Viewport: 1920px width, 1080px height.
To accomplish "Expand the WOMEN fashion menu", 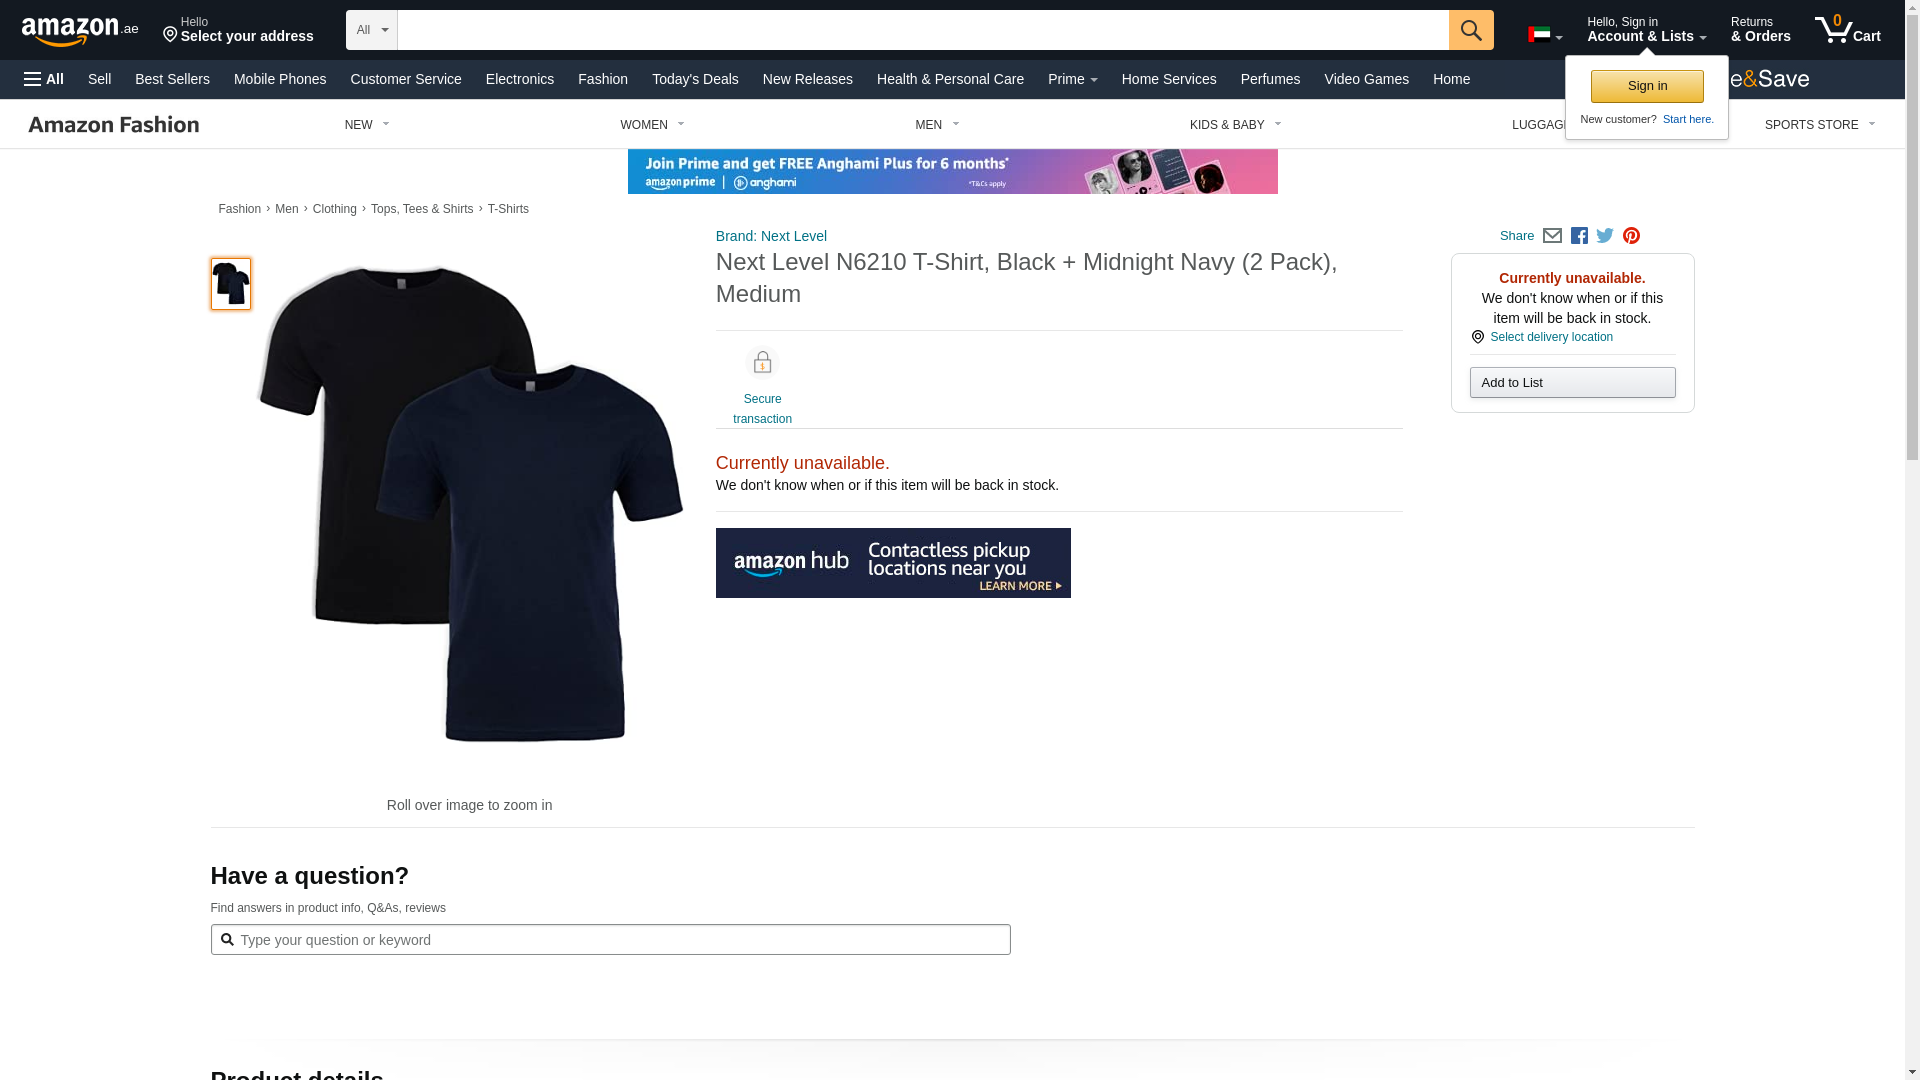I will [652, 125].
